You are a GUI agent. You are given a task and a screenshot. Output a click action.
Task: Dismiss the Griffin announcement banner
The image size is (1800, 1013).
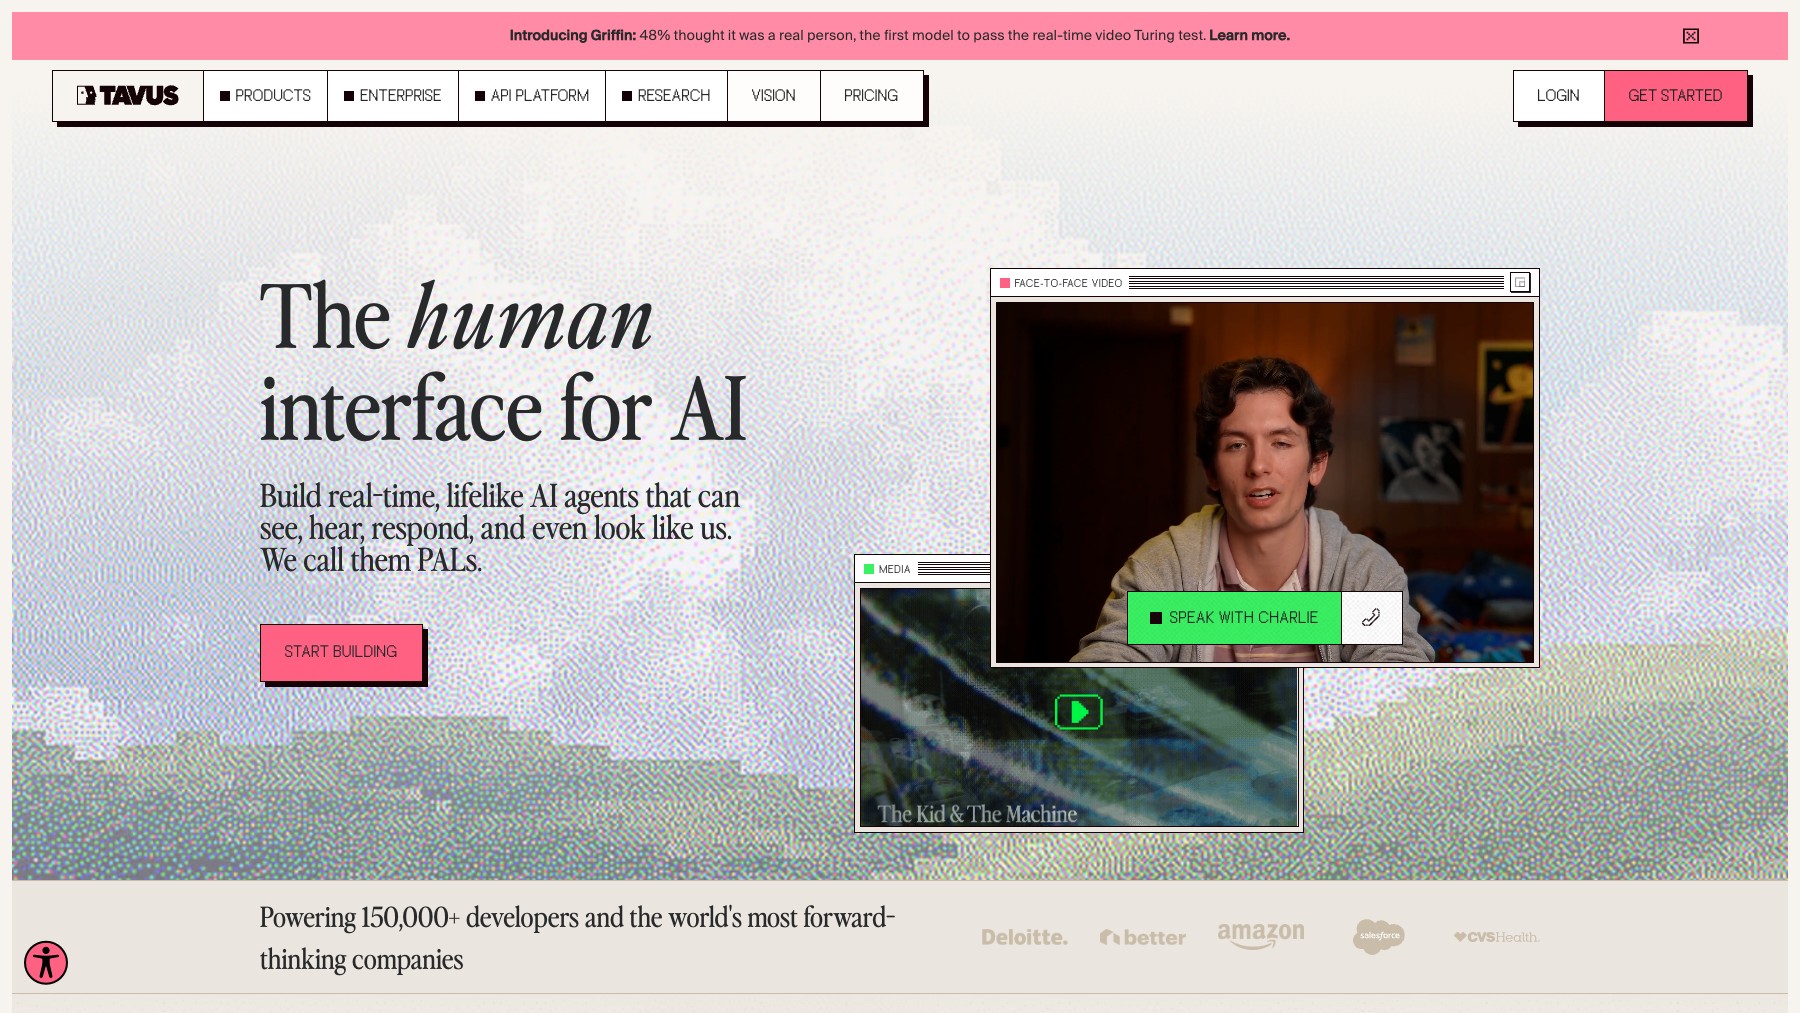pos(1690,36)
